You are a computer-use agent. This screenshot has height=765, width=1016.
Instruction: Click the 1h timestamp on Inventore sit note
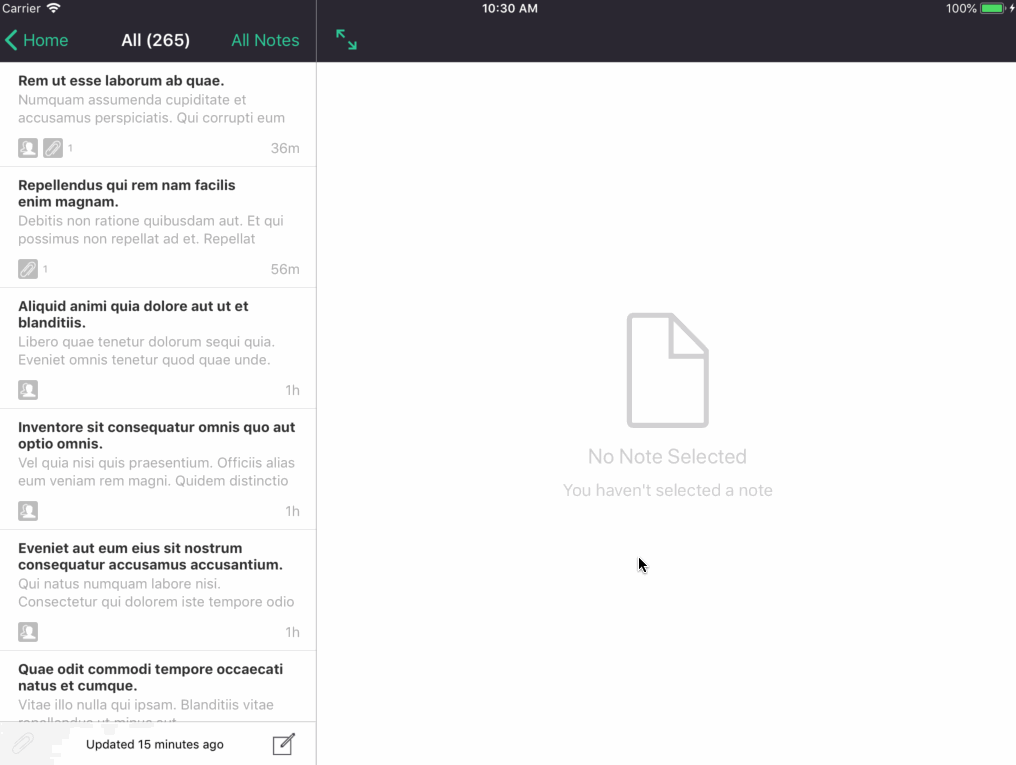pyautogui.click(x=292, y=511)
